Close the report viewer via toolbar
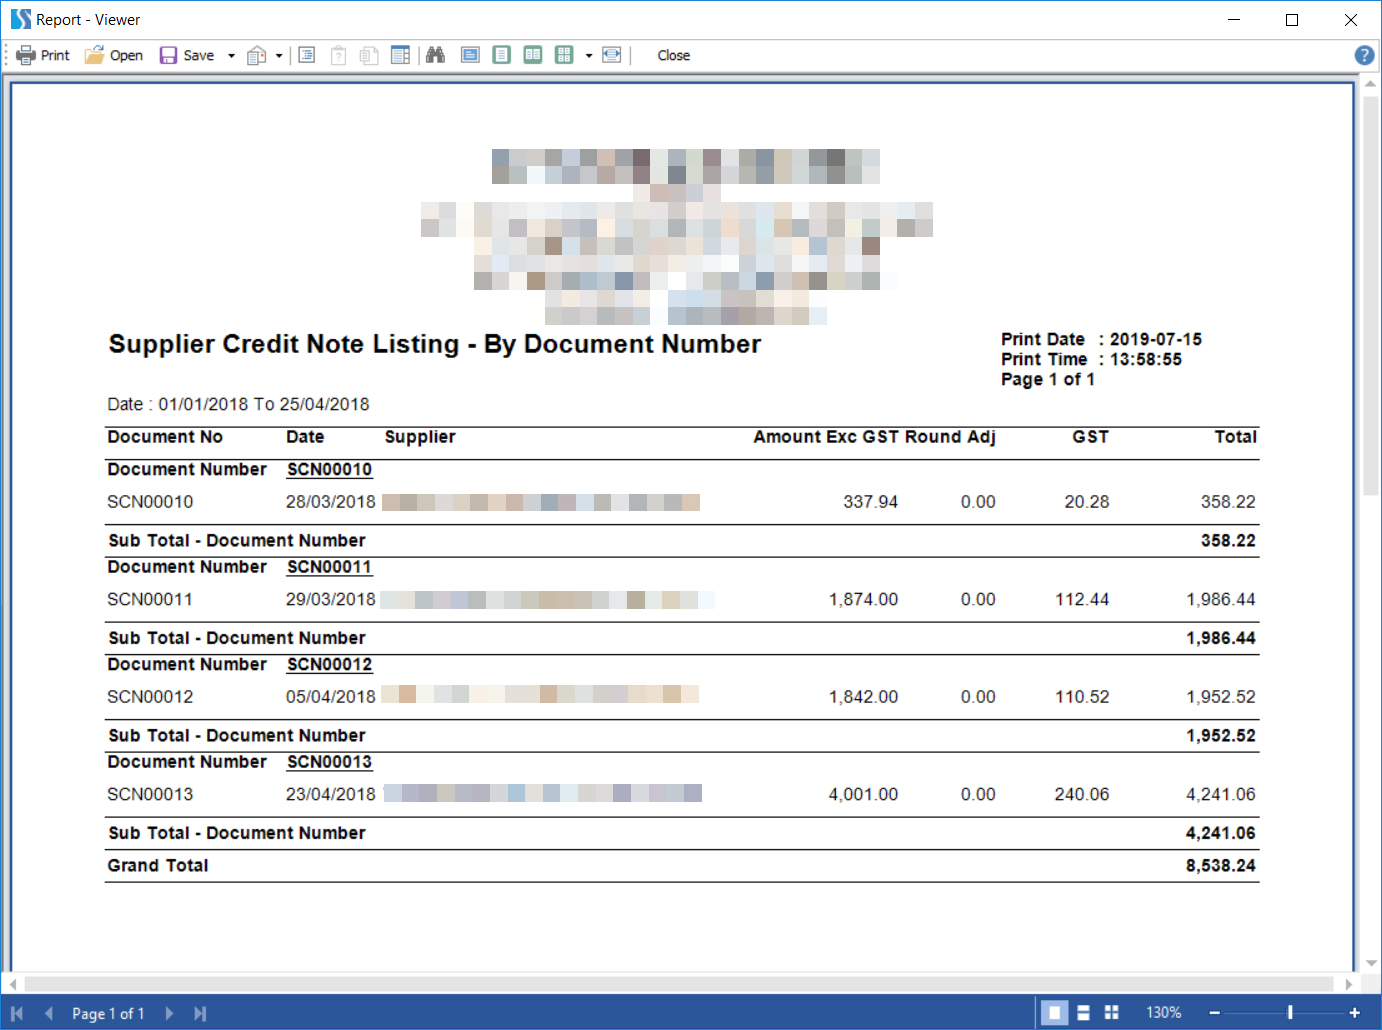The width and height of the screenshot is (1382, 1030). 673,55
